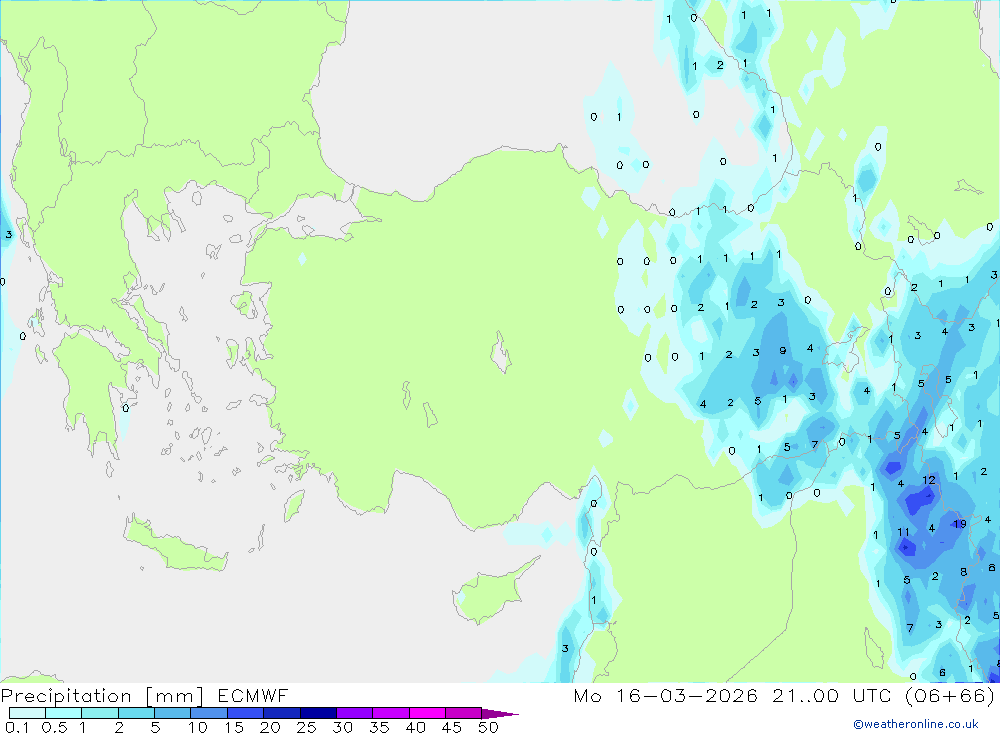Click the '19' precipitation value on map
1000x733 pixels.
(x=960, y=524)
